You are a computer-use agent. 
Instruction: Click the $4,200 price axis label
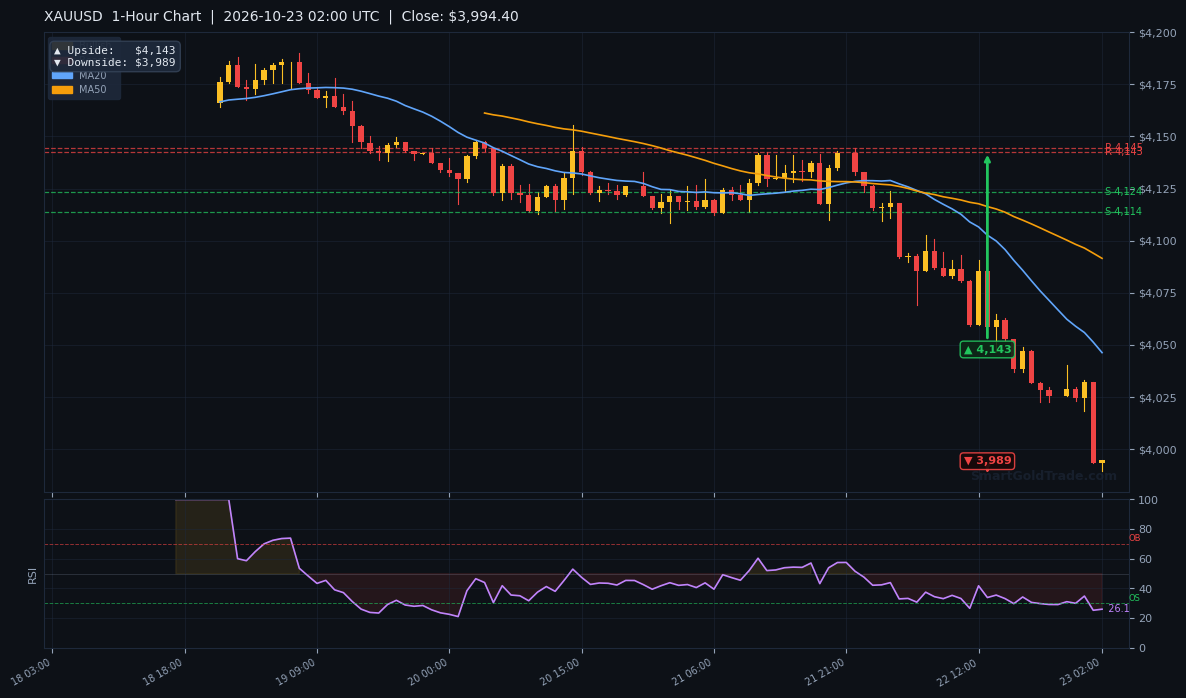(1157, 33)
